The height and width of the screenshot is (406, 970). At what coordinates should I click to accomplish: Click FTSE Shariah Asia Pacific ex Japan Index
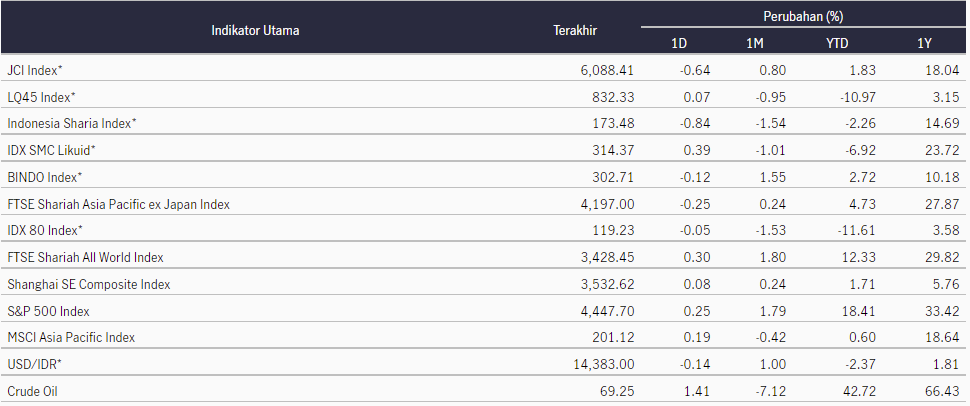click(118, 204)
